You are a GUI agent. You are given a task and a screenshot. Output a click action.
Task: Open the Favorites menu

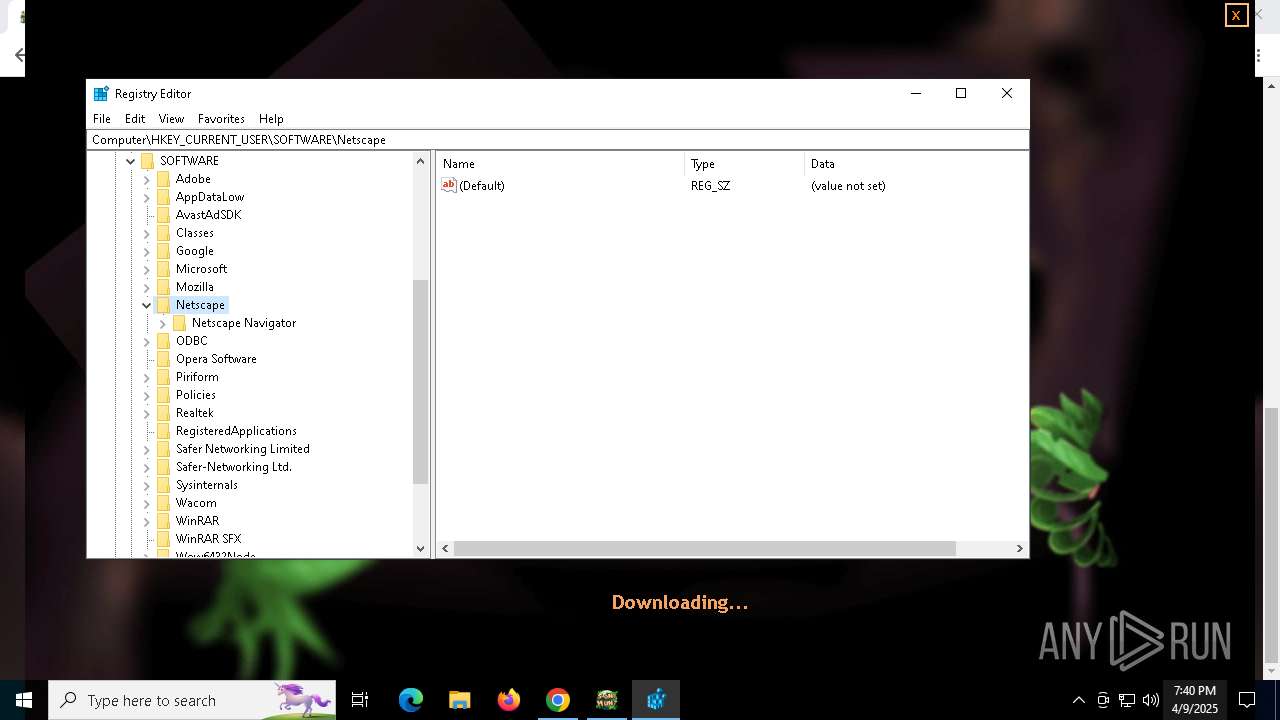[221, 118]
